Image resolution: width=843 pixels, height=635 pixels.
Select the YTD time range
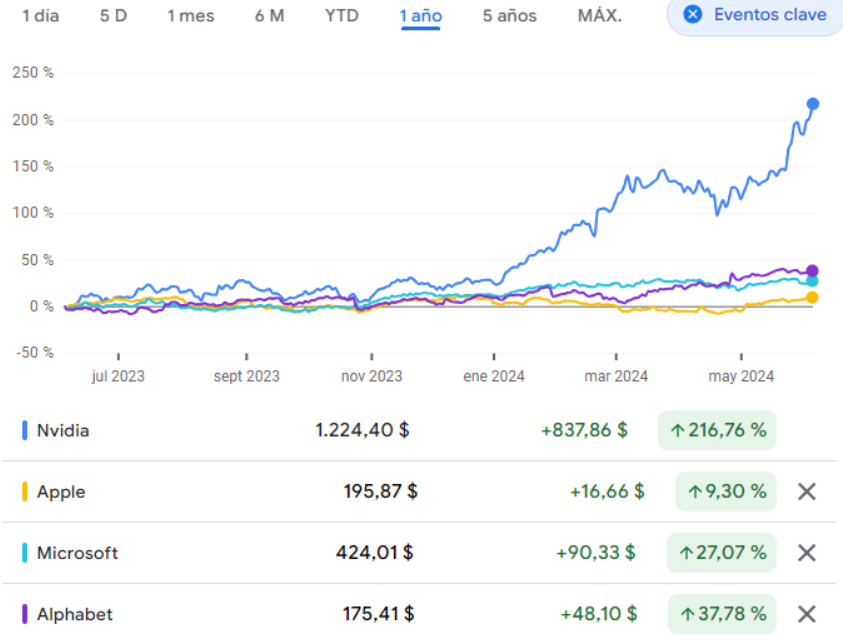coord(341,16)
